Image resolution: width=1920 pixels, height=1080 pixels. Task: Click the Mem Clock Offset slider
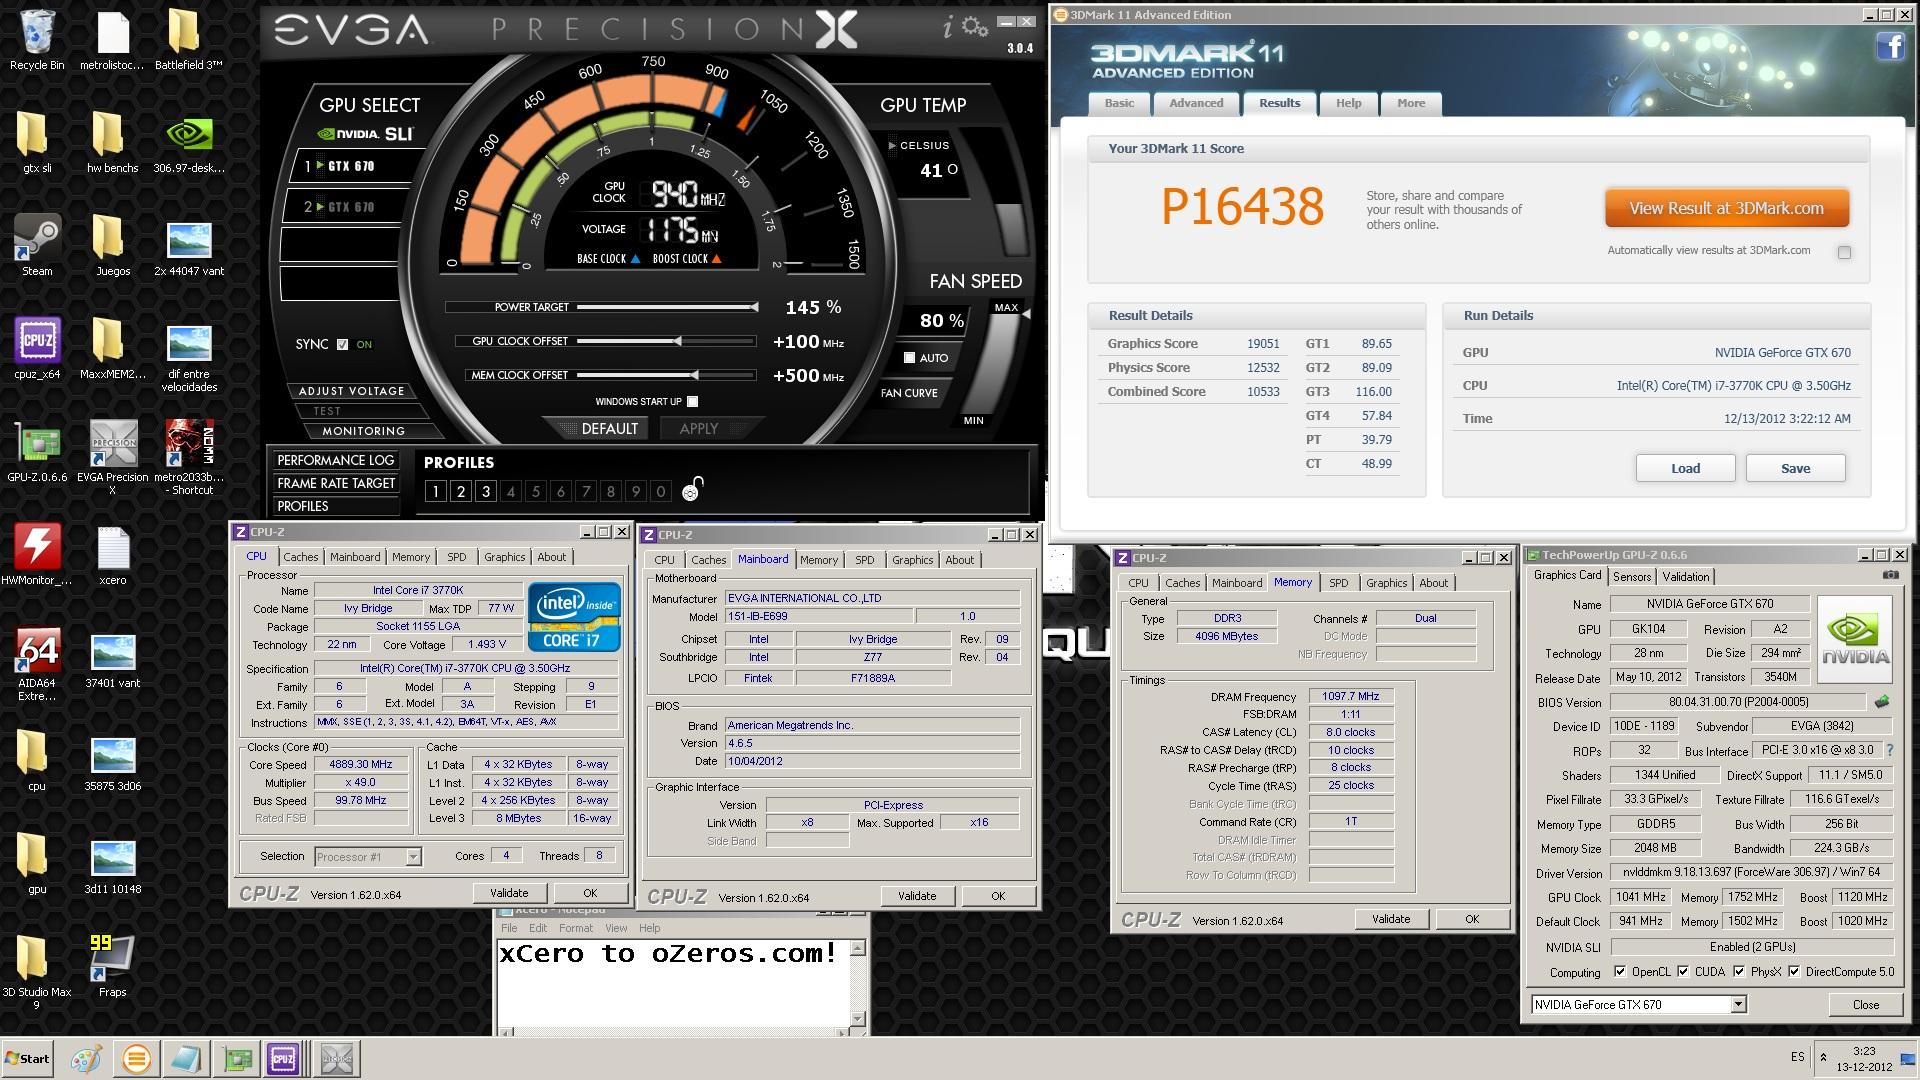[x=665, y=375]
